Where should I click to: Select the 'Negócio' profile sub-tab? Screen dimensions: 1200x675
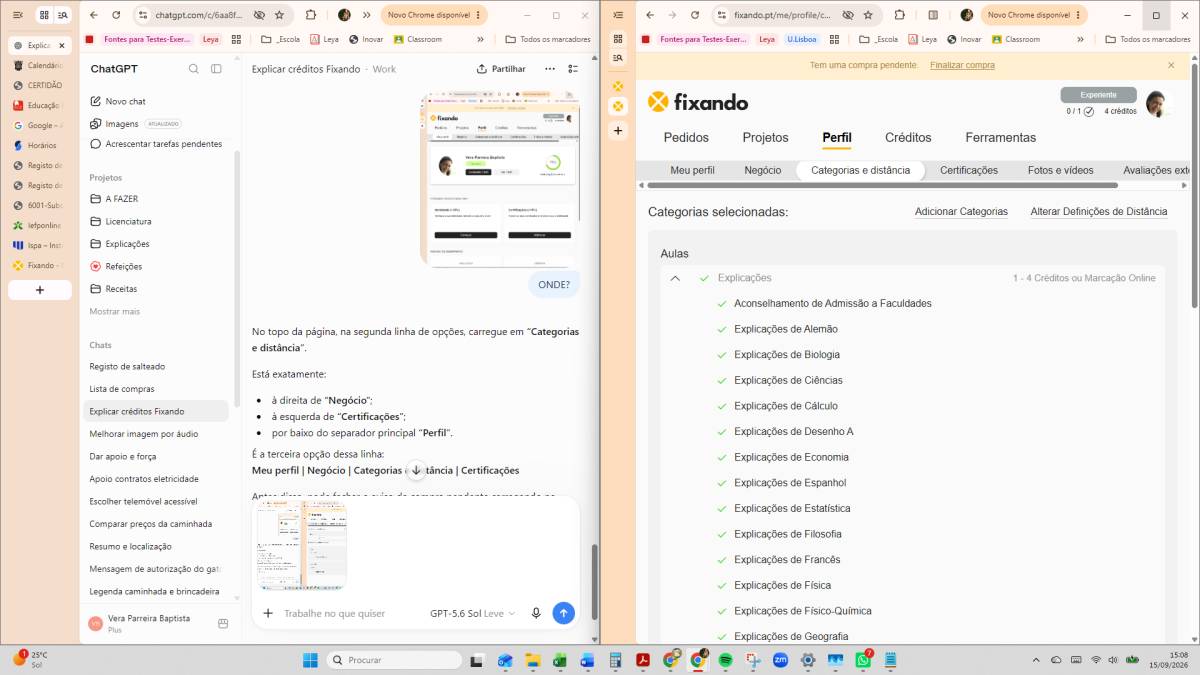(763, 170)
